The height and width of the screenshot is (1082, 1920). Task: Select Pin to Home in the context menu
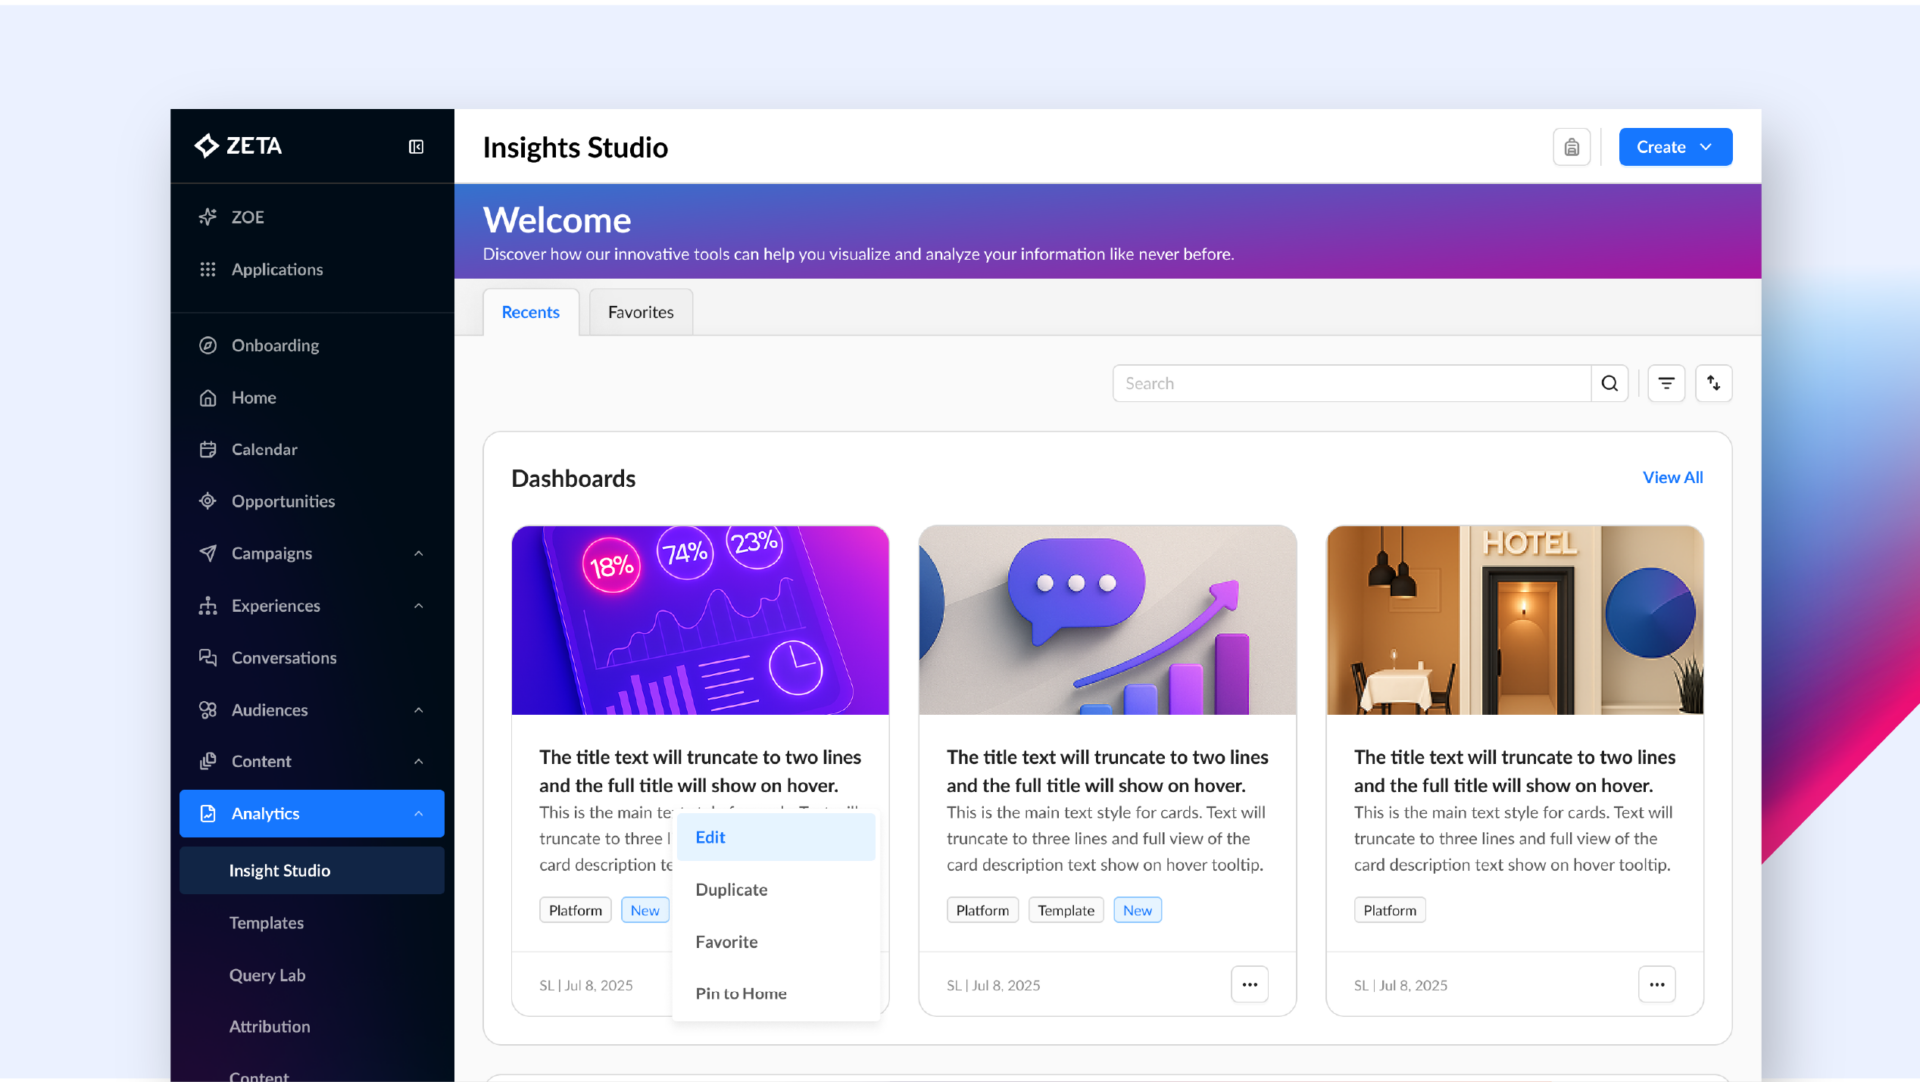point(740,993)
